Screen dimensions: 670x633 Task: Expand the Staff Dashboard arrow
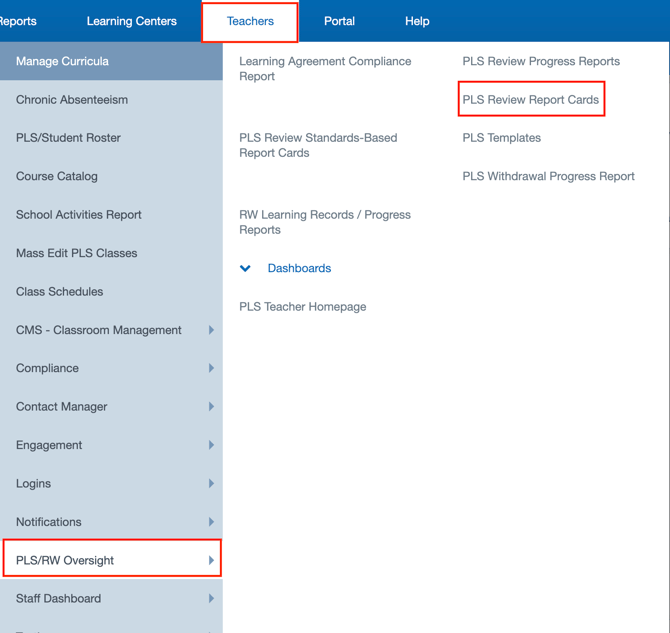(x=211, y=599)
